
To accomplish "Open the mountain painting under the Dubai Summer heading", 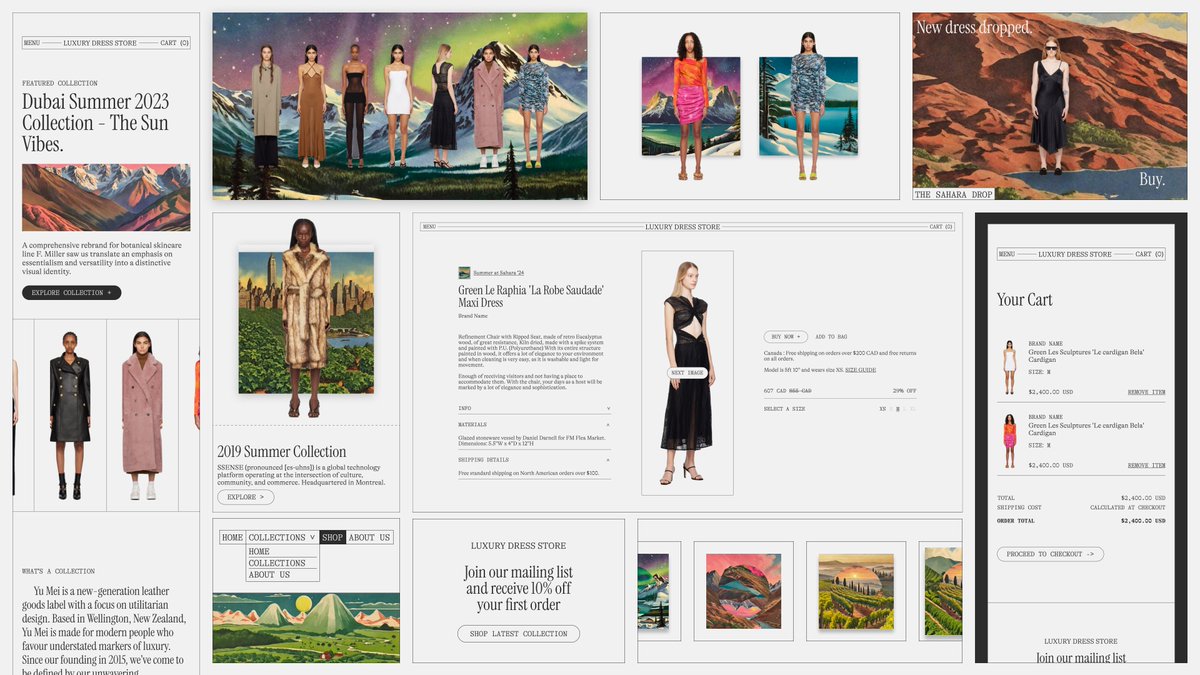I will click(106, 198).
